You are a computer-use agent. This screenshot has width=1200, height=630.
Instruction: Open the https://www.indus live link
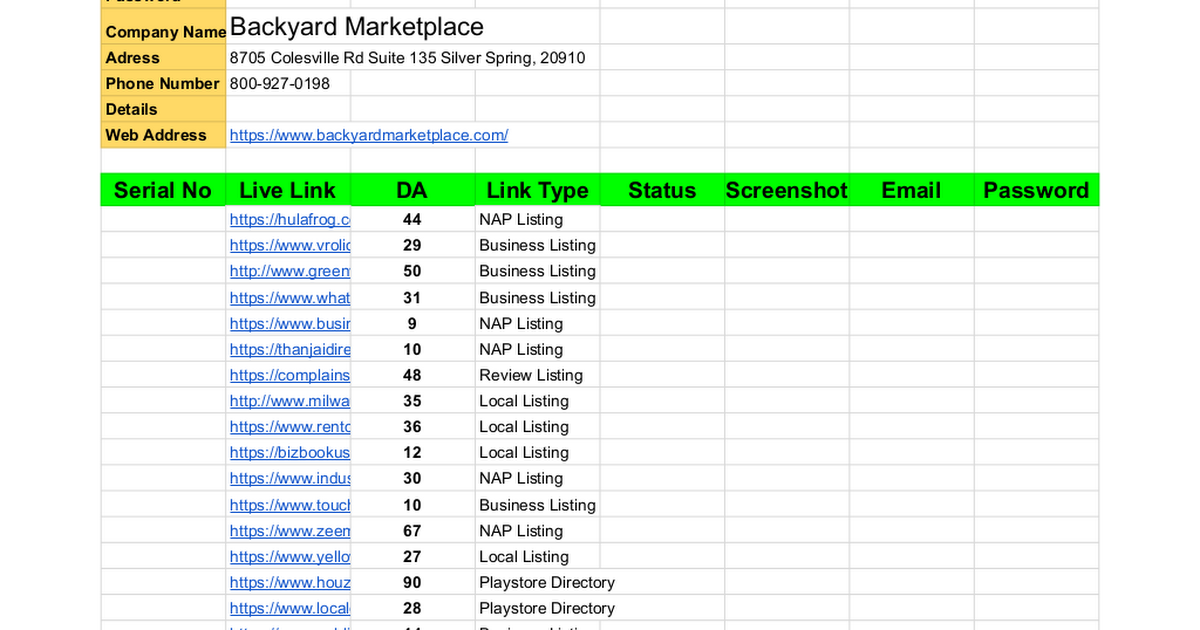tap(290, 479)
